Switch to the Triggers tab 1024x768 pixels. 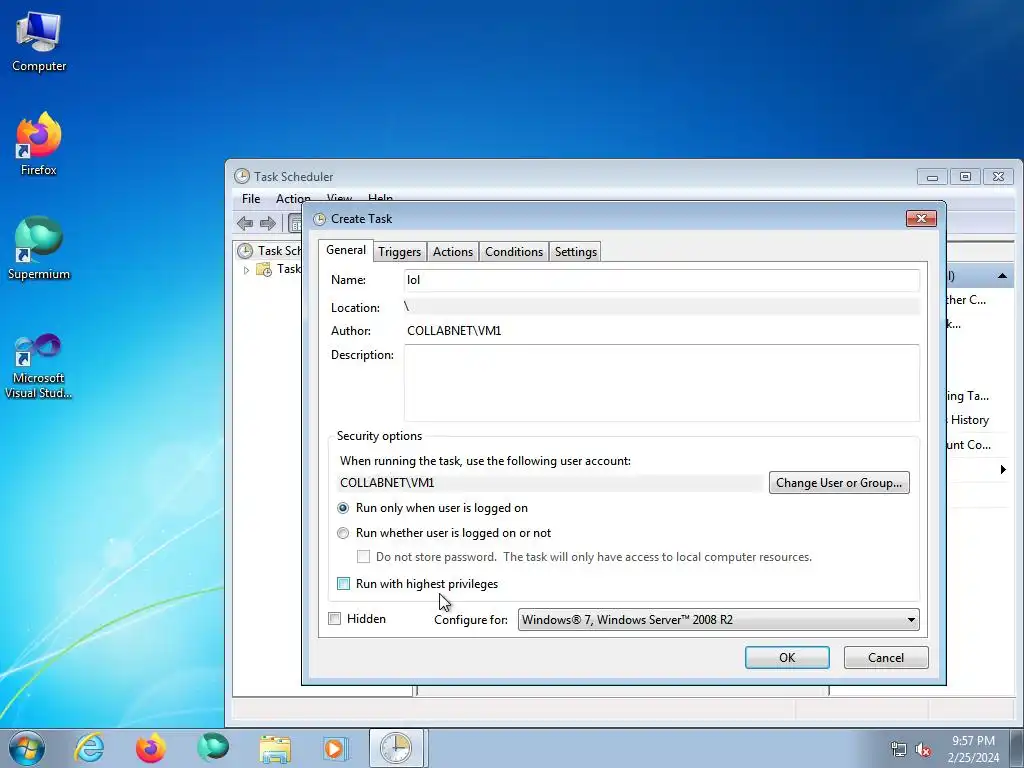click(400, 252)
